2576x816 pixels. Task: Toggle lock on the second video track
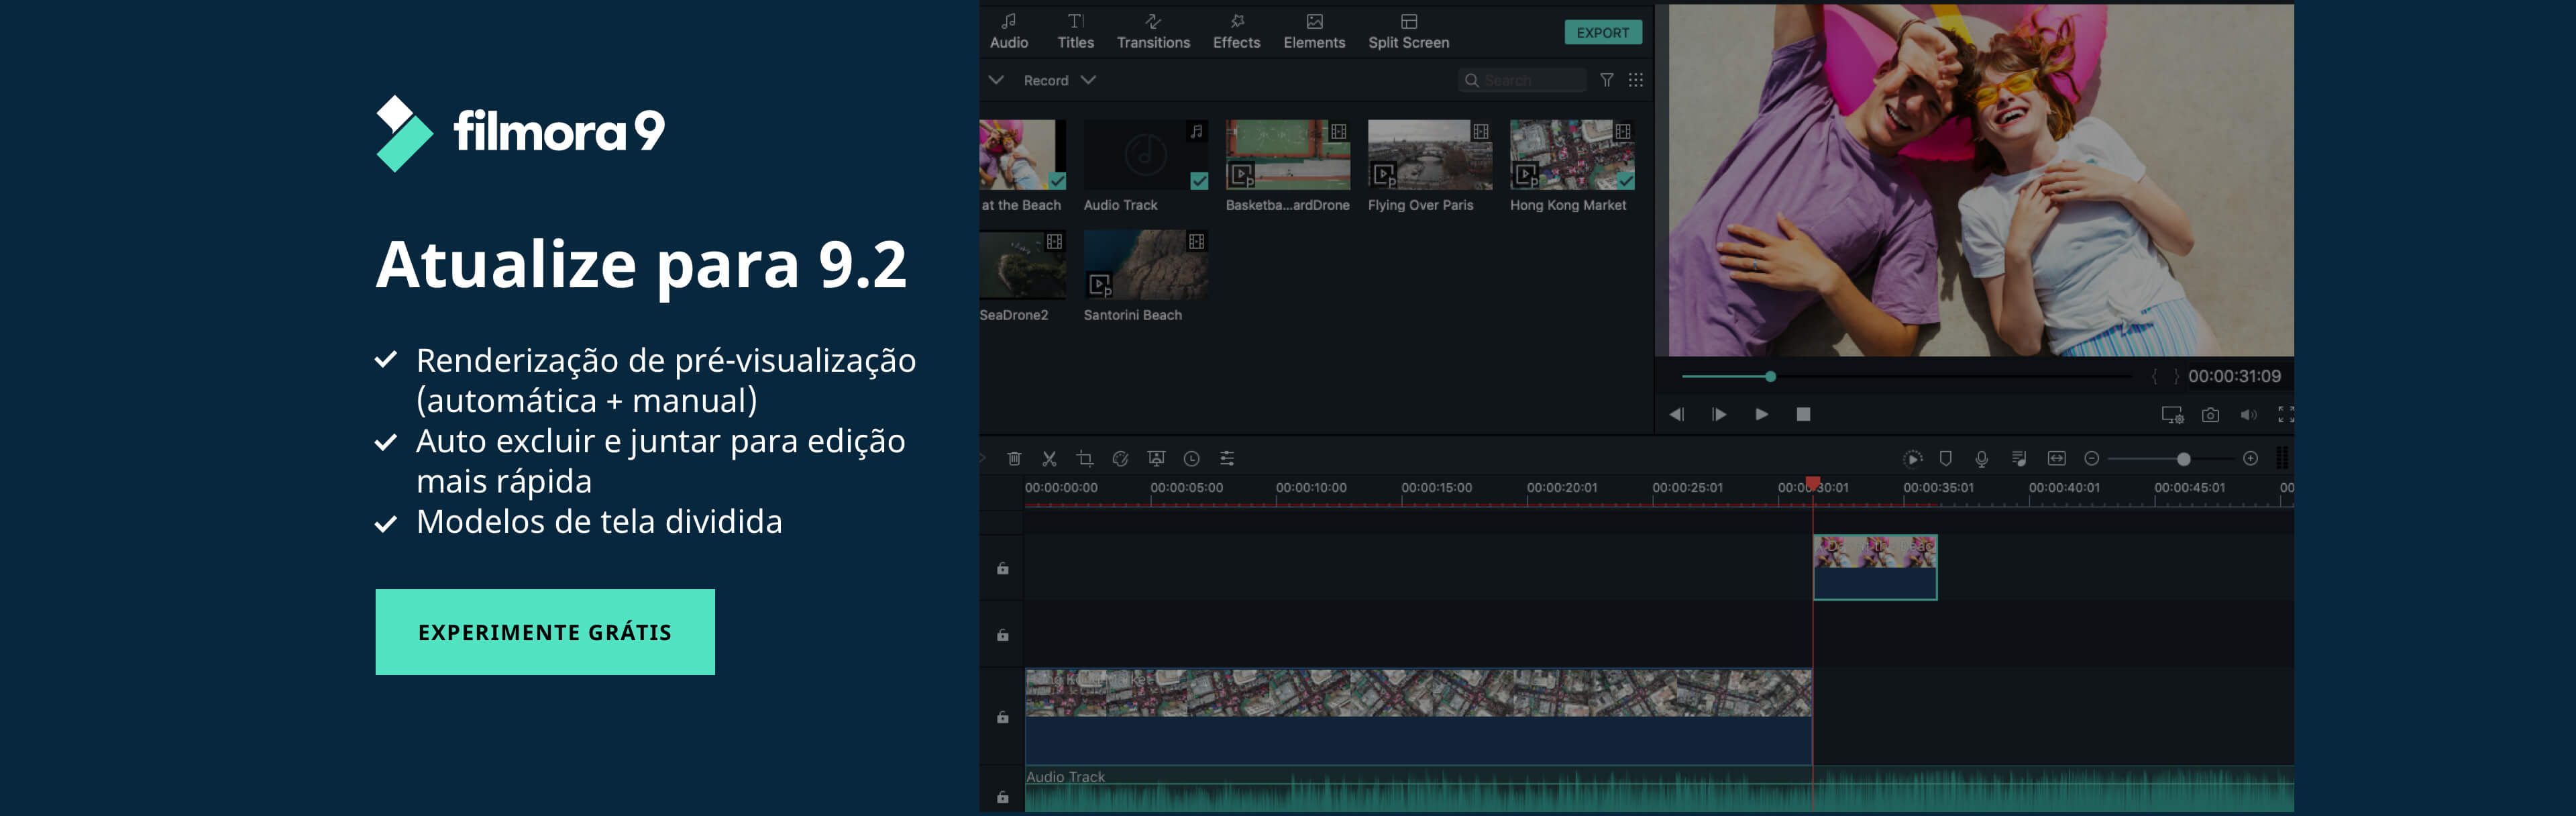tap(1002, 634)
